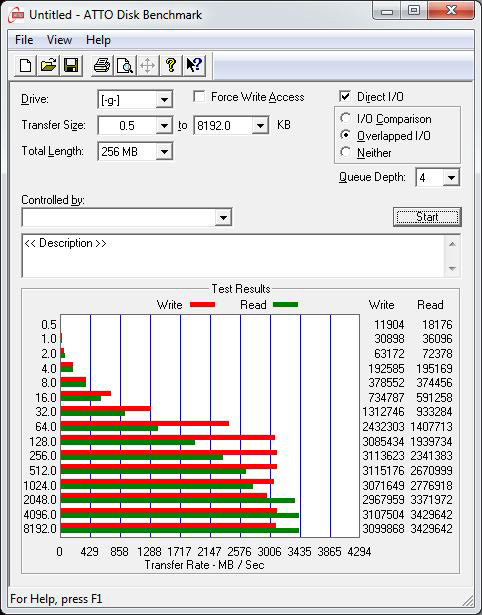Select the I/O Comparison radio option

tap(346, 118)
